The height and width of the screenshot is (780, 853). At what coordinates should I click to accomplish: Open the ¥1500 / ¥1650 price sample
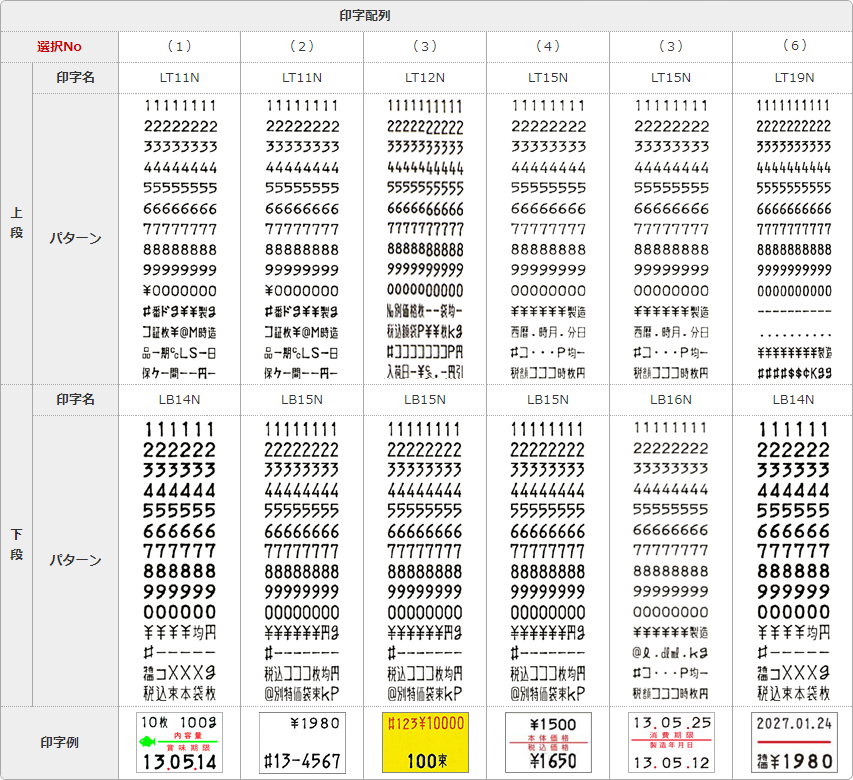pyautogui.click(x=548, y=742)
